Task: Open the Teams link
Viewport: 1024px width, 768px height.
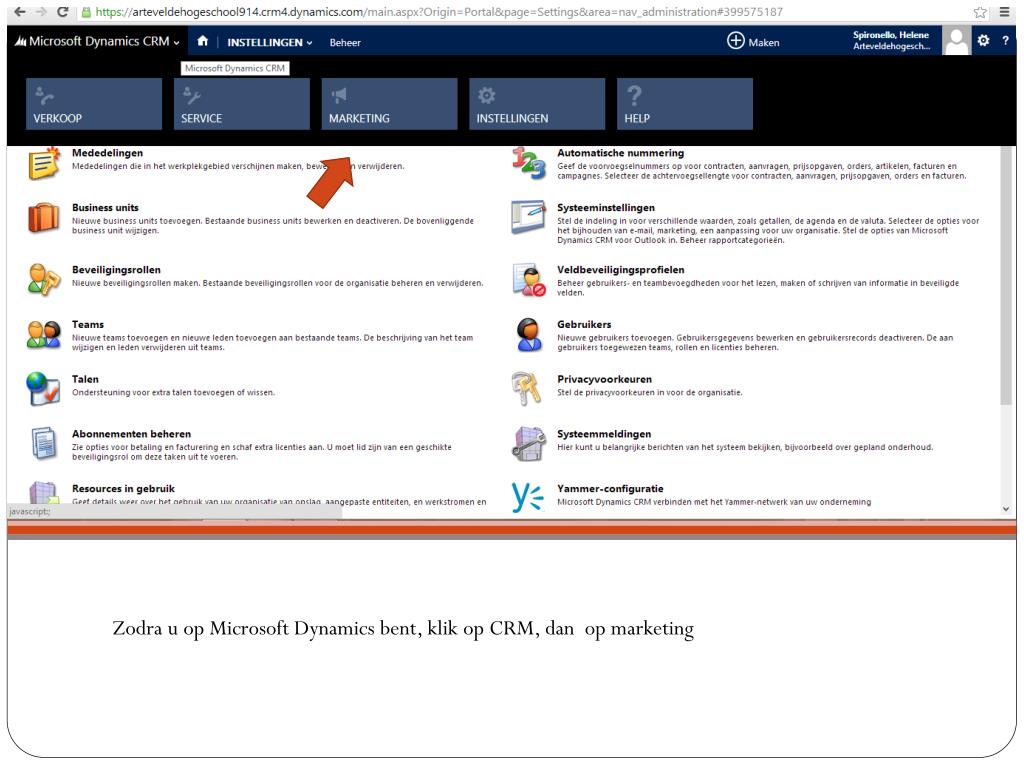Action: pyautogui.click(x=88, y=325)
